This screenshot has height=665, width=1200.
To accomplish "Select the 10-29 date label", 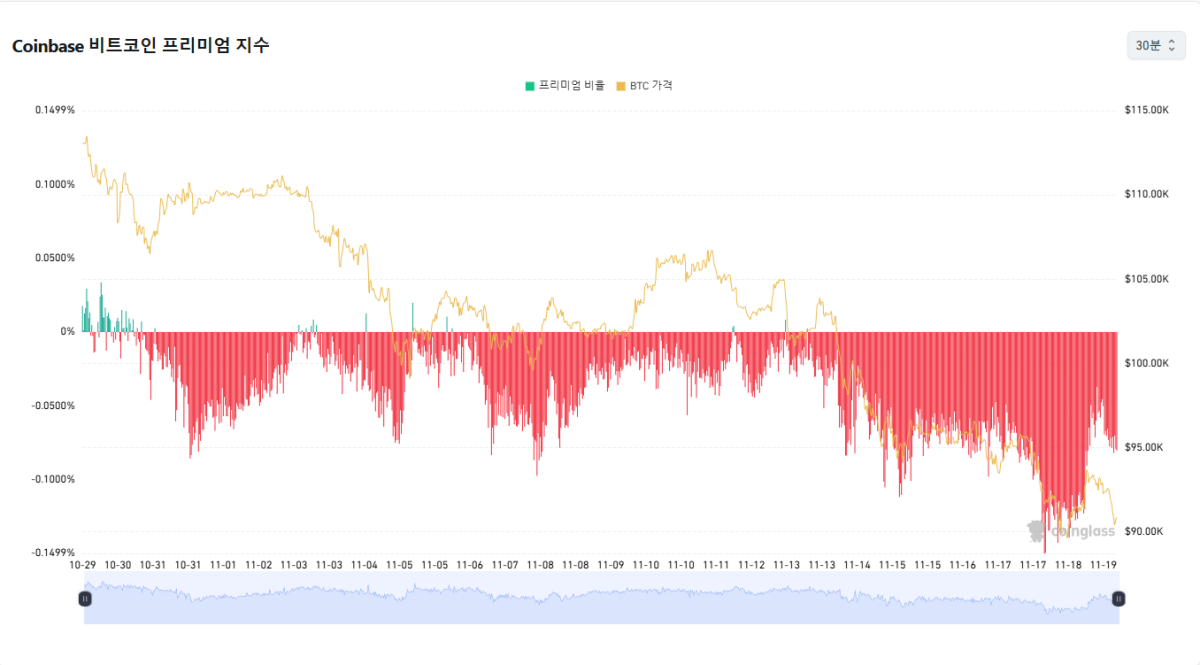I will coord(82,565).
